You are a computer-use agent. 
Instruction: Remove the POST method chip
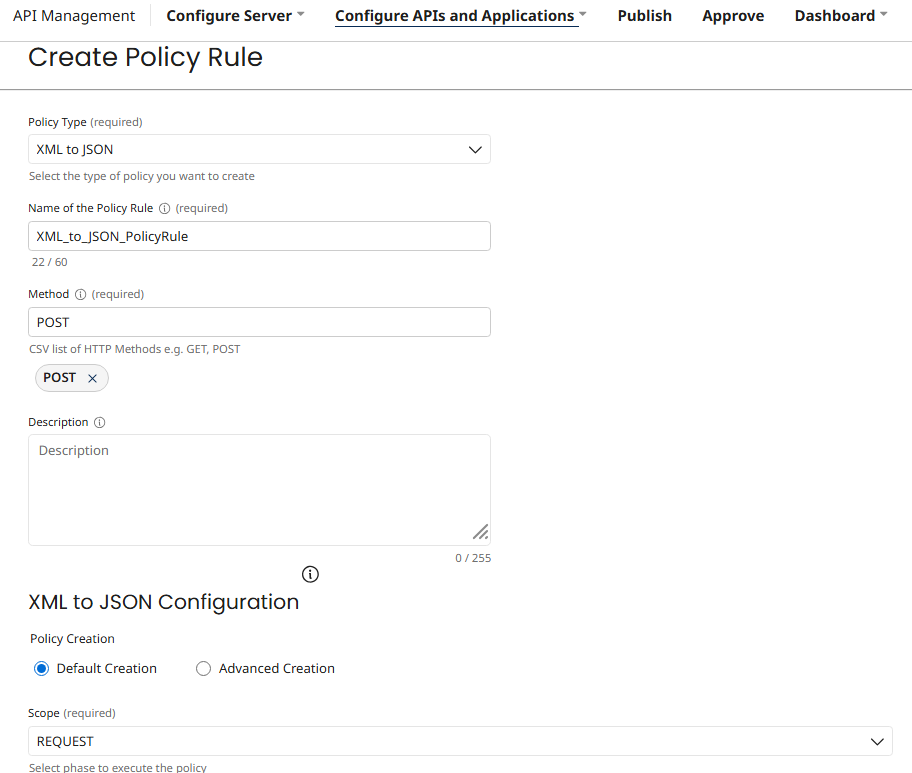93,378
